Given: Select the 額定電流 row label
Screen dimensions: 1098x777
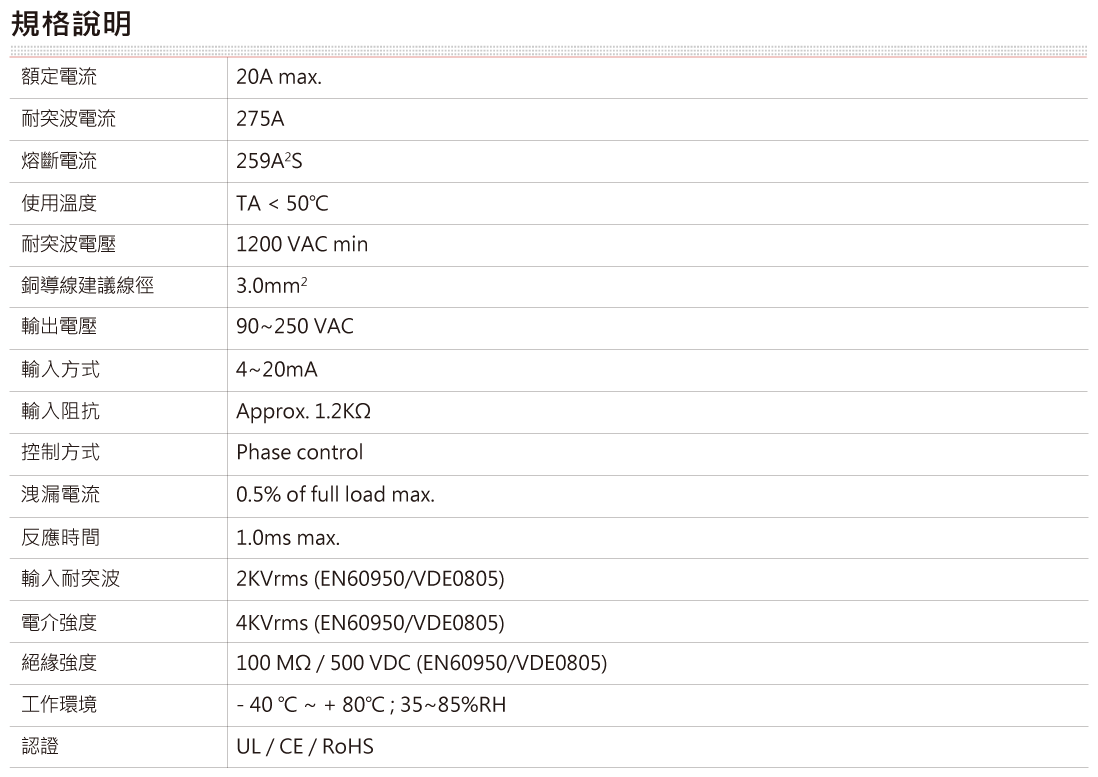Looking at the screenshot, I should pos(59,77).
